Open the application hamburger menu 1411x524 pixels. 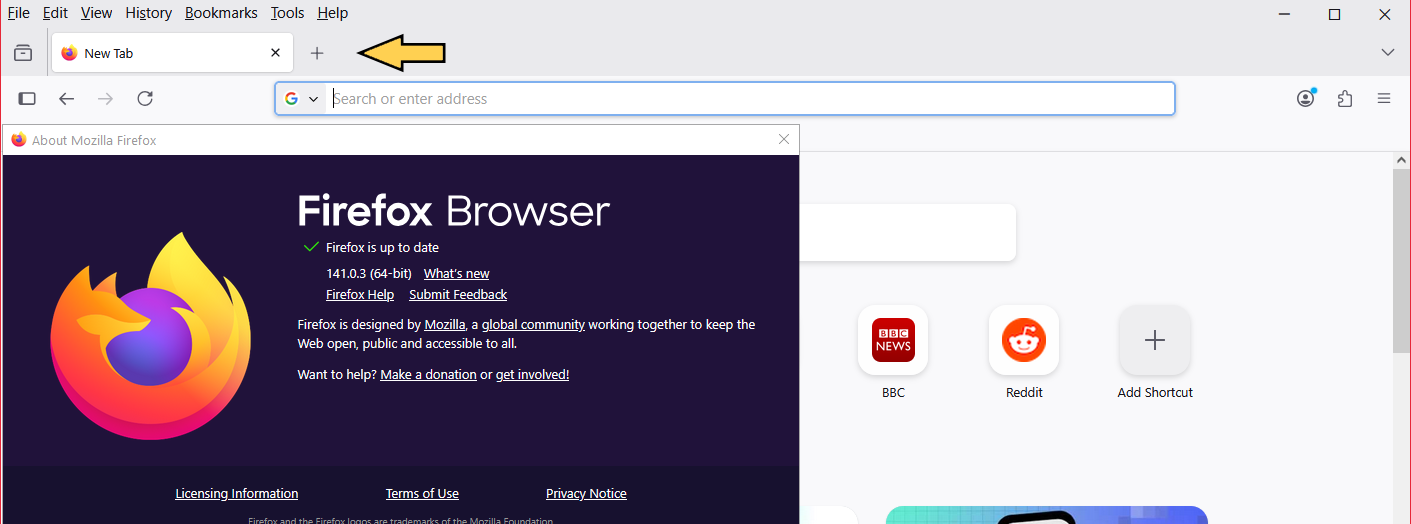(1384, 98)
